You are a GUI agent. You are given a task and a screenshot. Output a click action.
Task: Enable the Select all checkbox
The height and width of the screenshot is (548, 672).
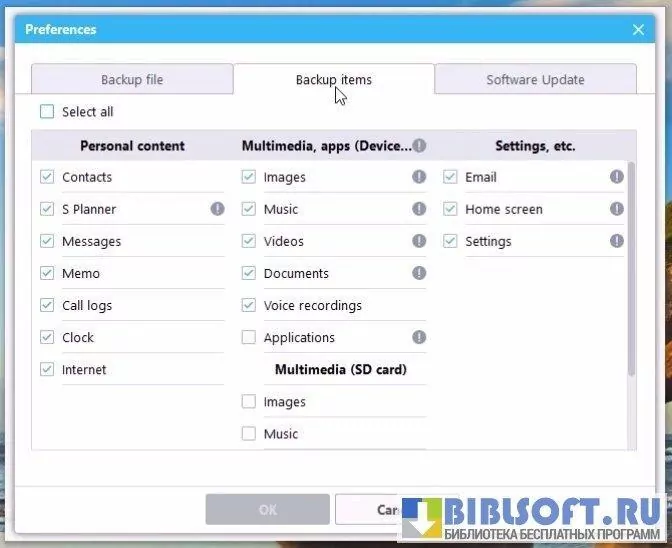pos(47,112)
